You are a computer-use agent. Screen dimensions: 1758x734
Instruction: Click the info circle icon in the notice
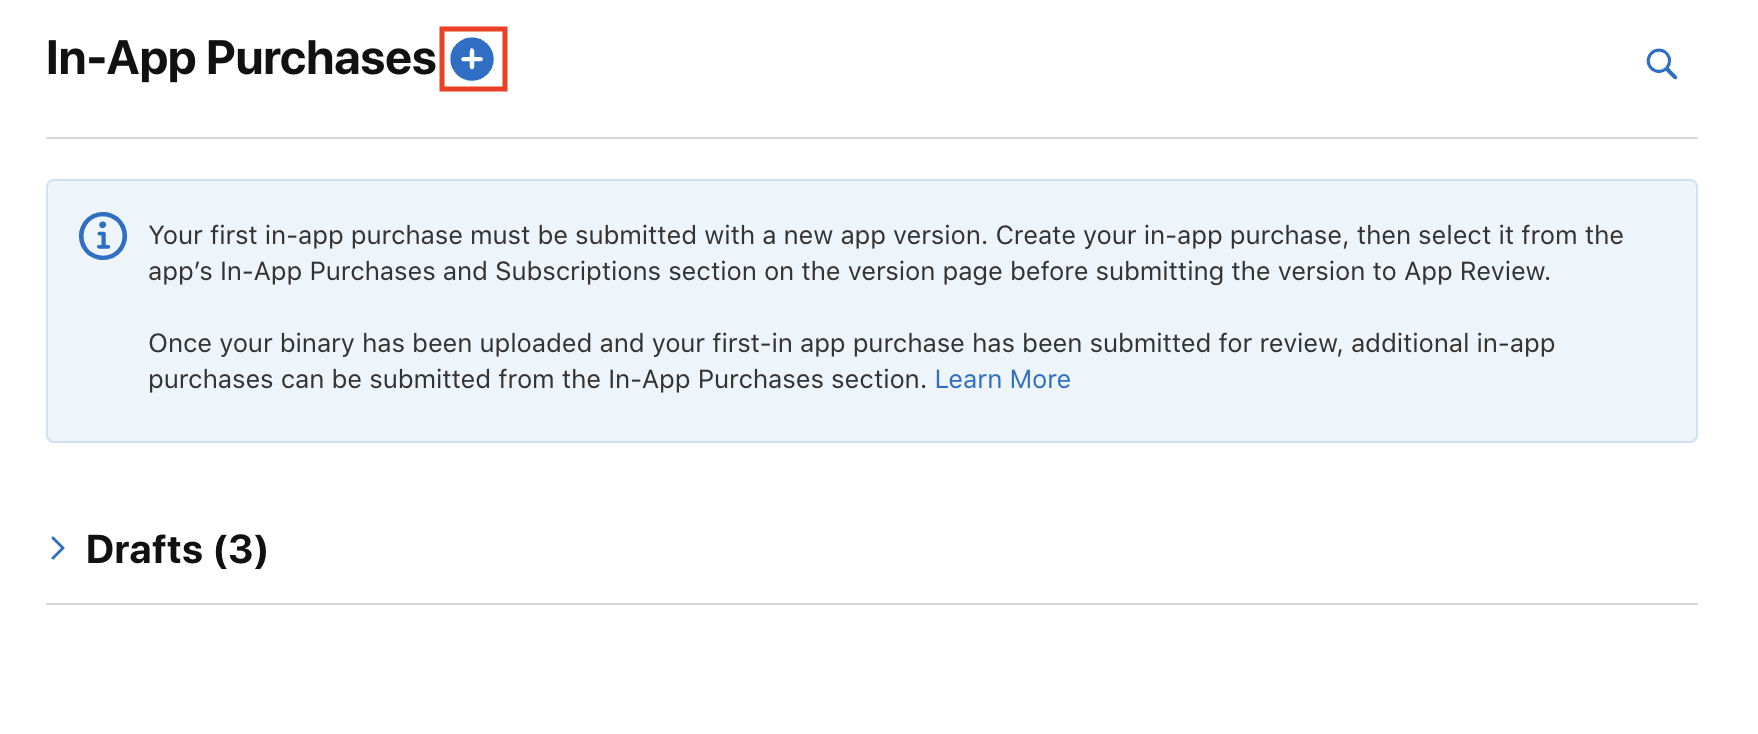(x=103, y=236)
